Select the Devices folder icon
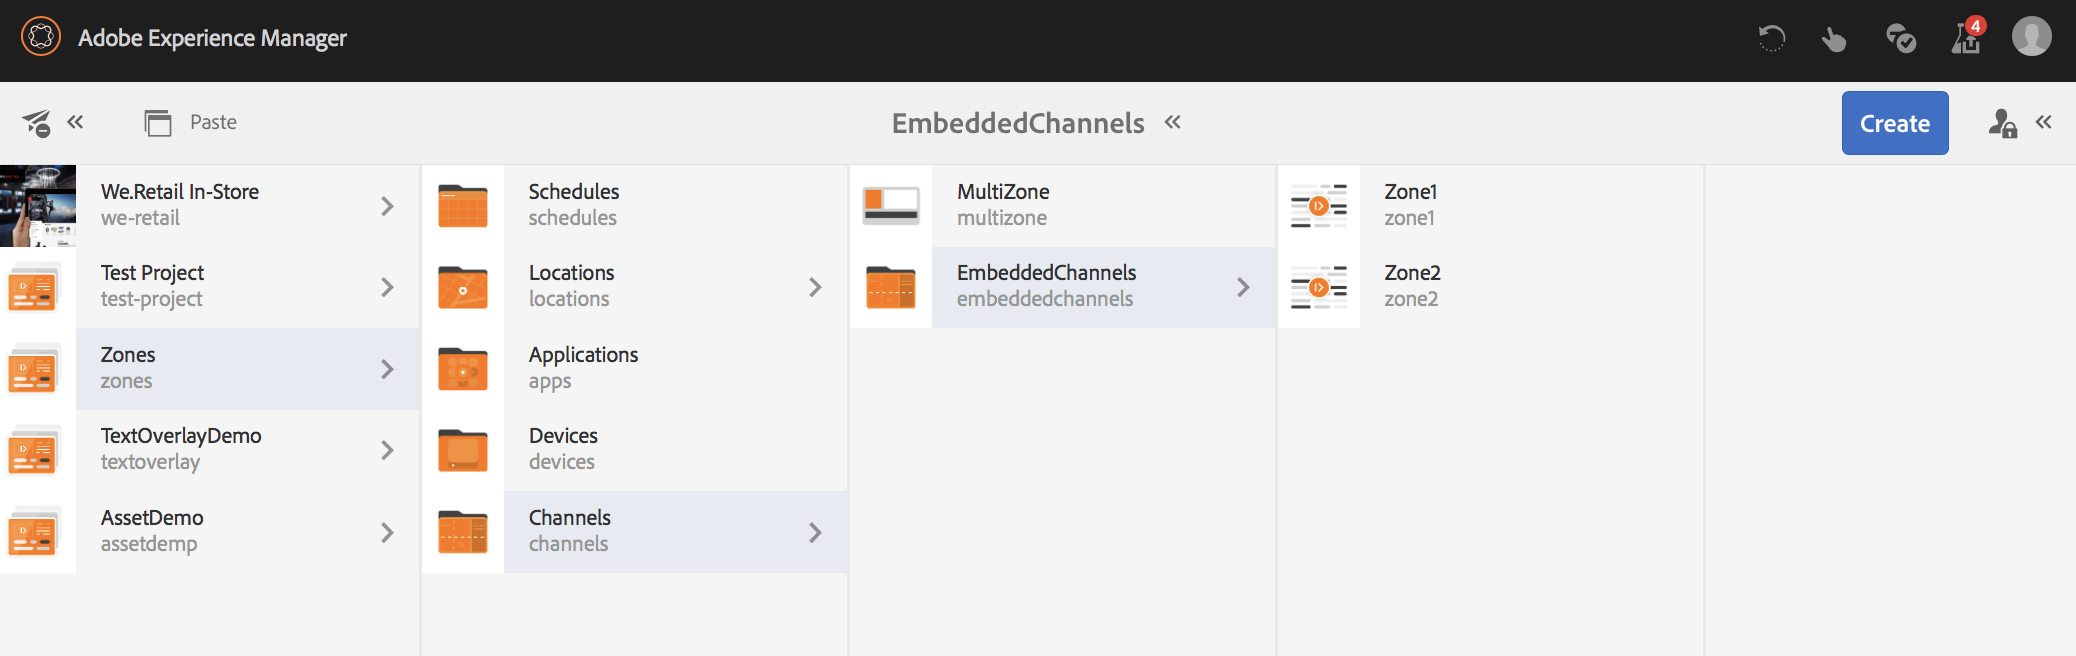The height and width of the screenshot is (656, 2076). (x=463, y=450)
